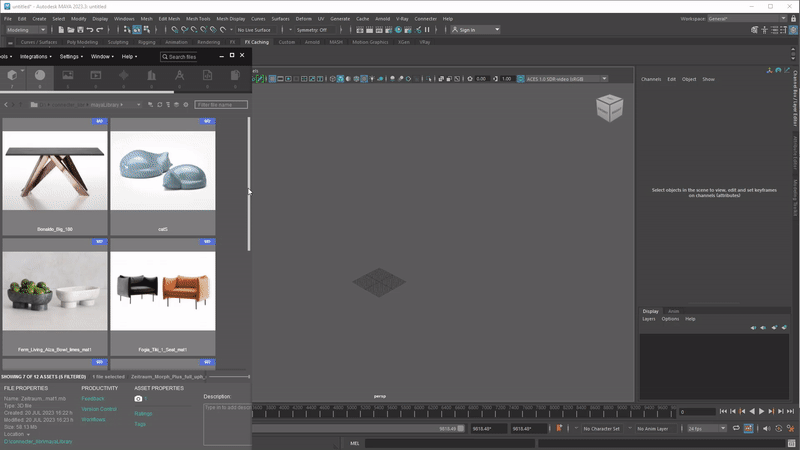Open the Ratings link

143,414
